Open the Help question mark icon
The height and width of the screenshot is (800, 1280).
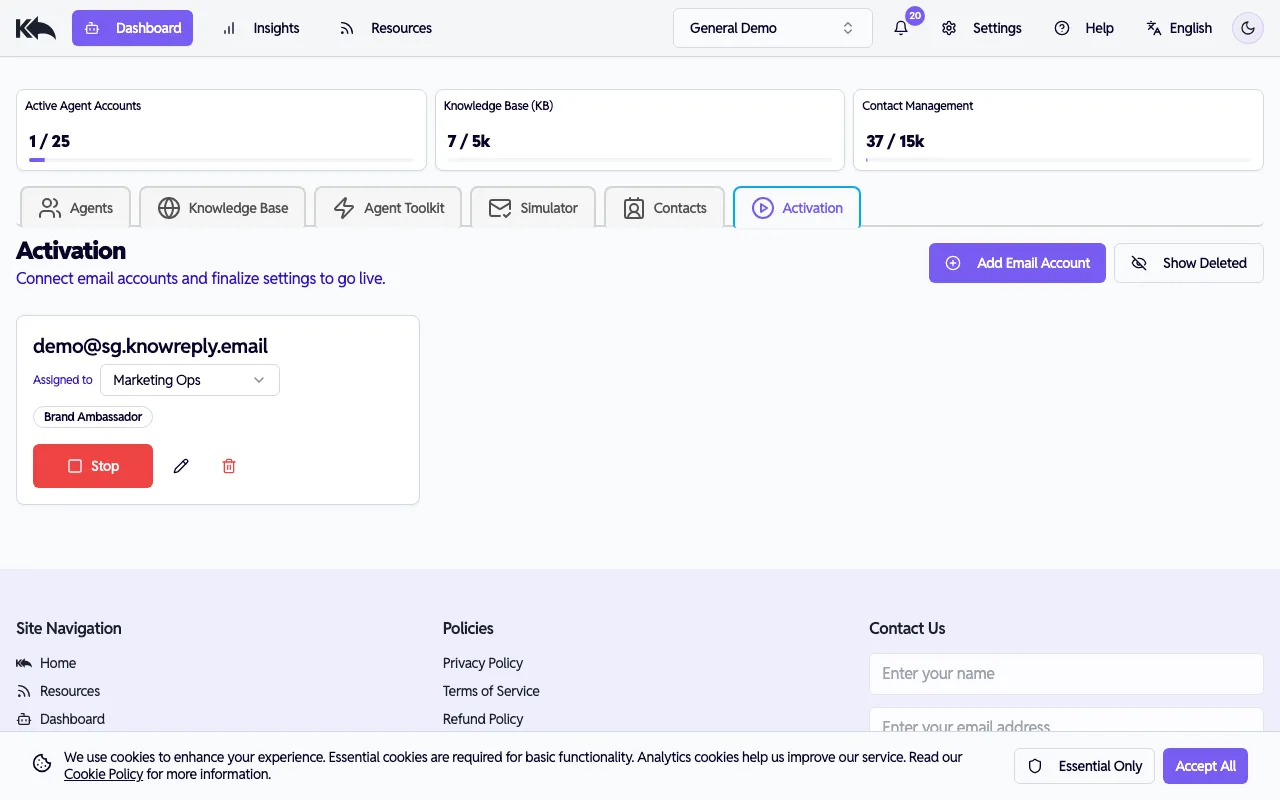pos(1062,28)
